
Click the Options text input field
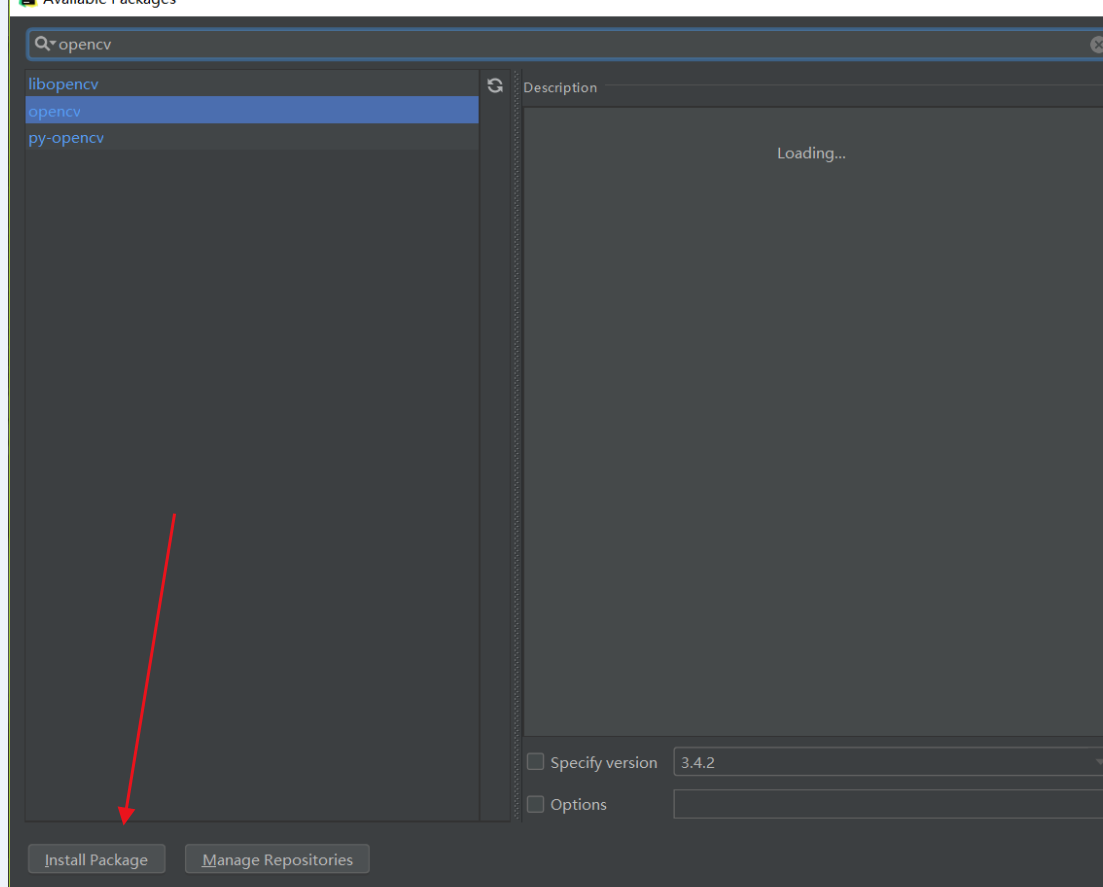[x=888, y=804]
